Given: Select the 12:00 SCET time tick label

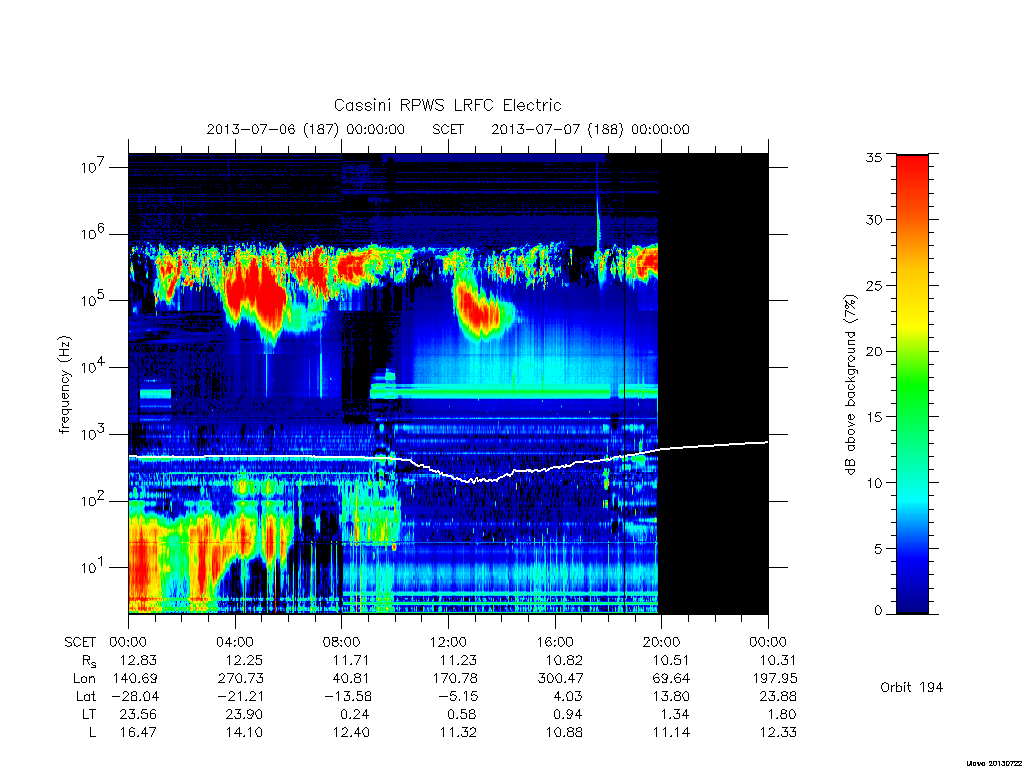Looking at the screenshot, I should tap(448, 642).
